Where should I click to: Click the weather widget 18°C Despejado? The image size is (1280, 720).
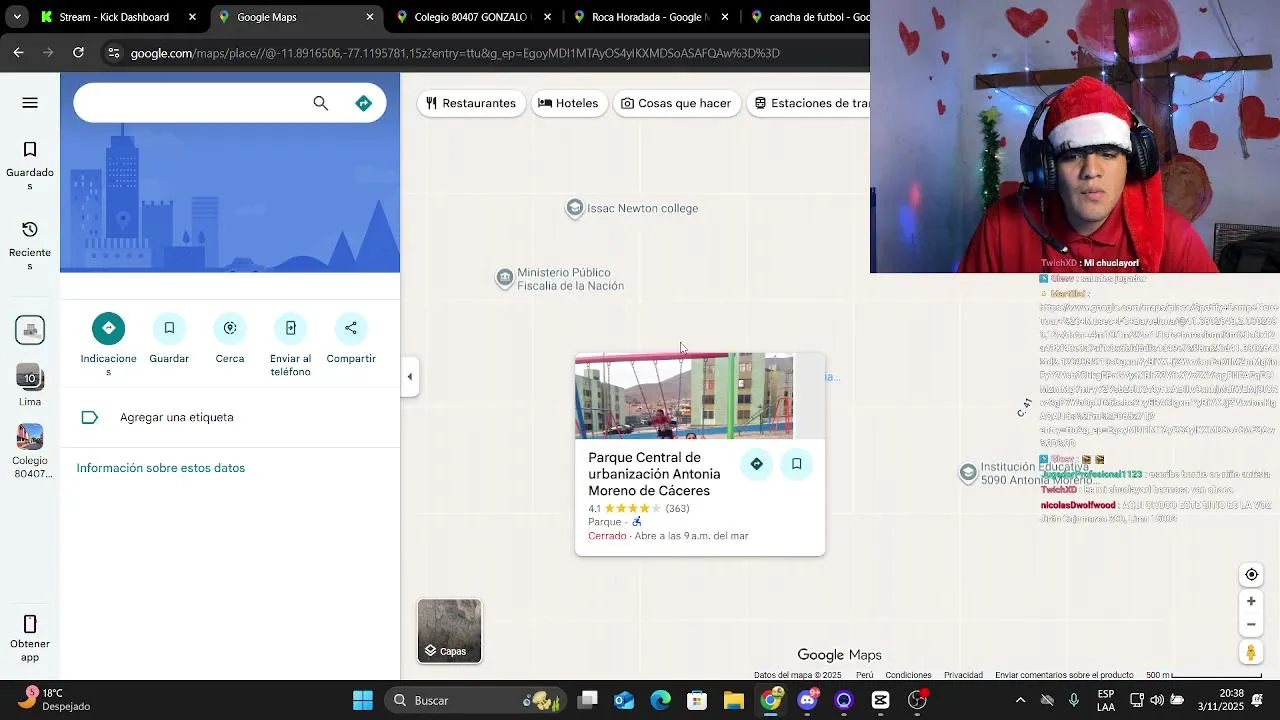[55, 700]
